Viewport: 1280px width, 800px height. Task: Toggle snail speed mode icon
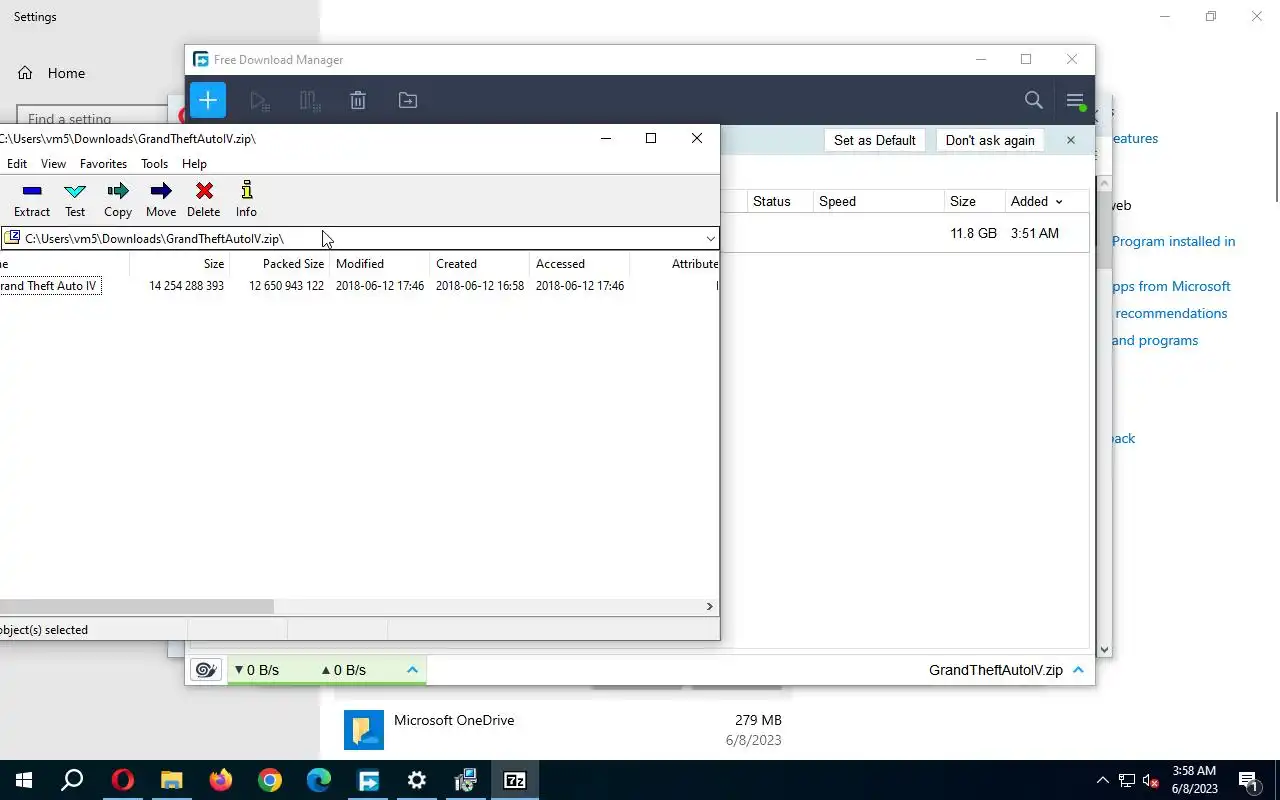tap(206, 670)
